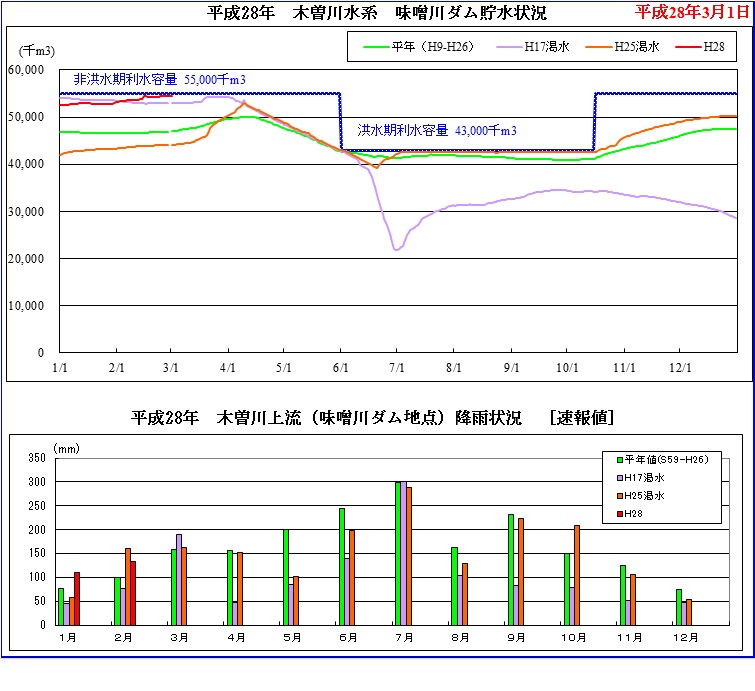Select the 洪水期利水容量 43,000千m3 label

point(437,131)
